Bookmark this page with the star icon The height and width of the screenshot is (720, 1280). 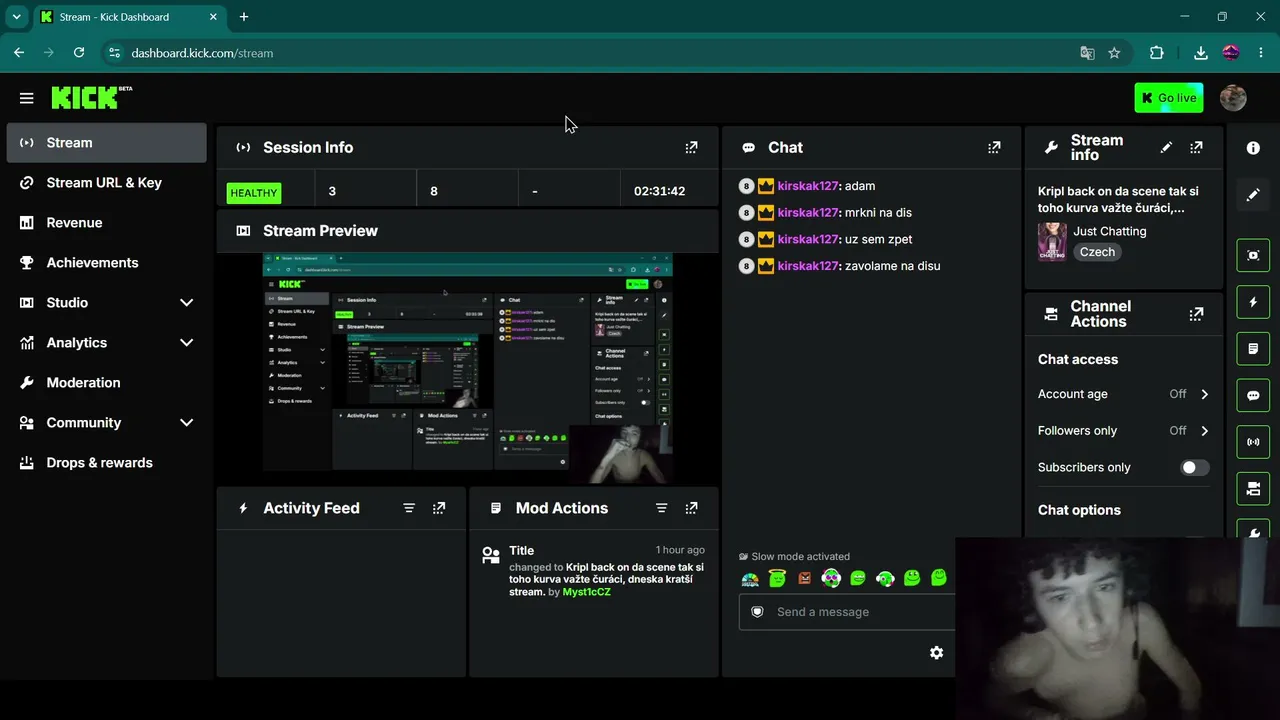pos(1114,53)
